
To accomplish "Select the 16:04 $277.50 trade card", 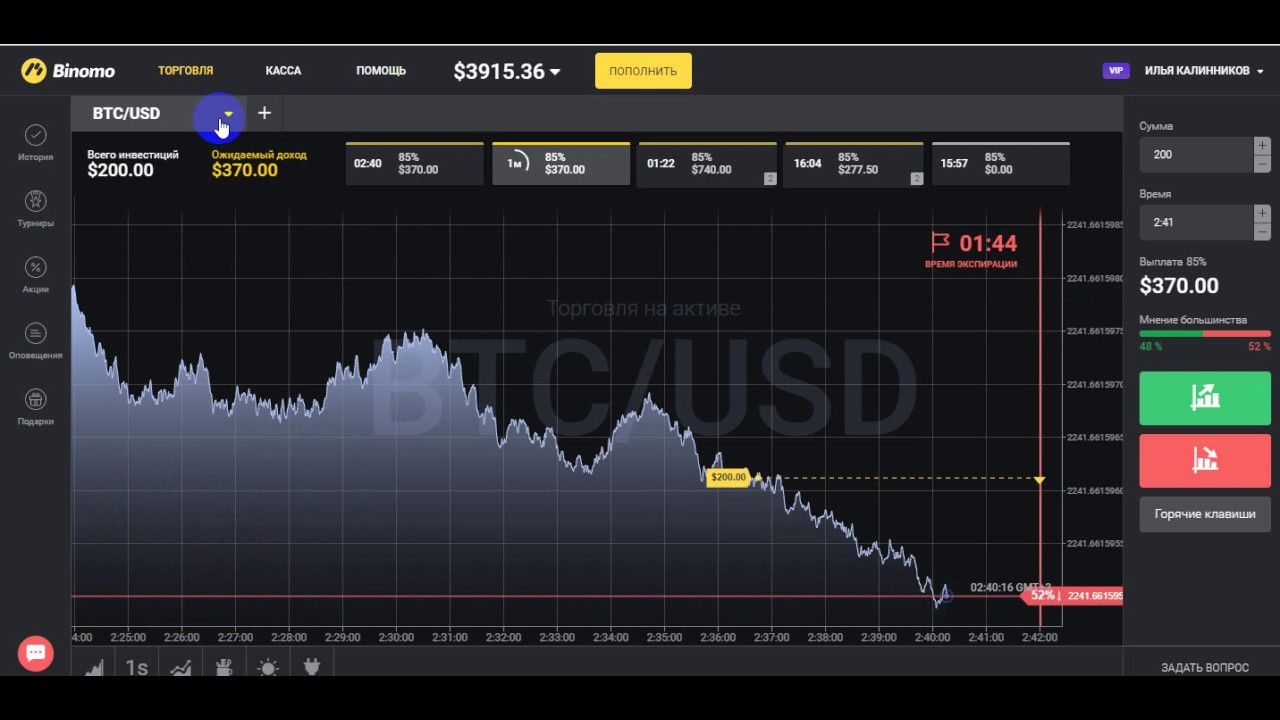I will coord(854,164).
